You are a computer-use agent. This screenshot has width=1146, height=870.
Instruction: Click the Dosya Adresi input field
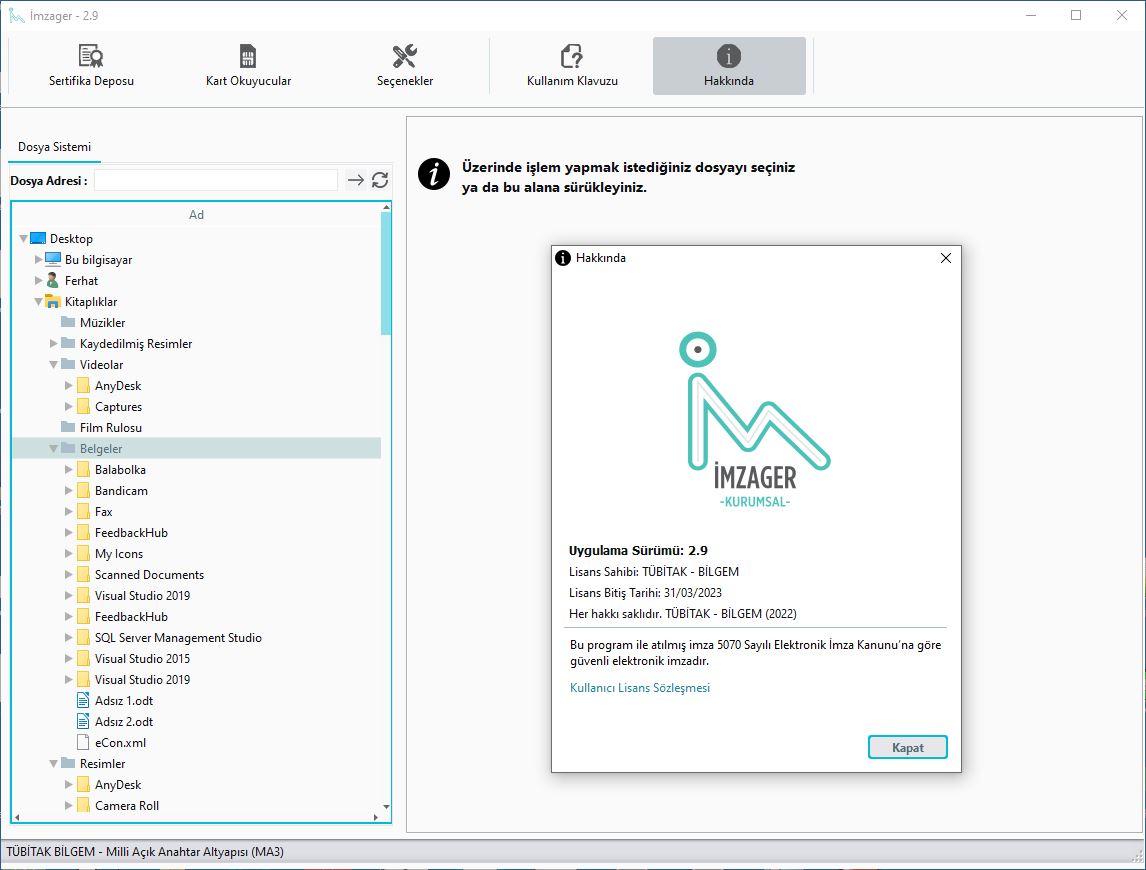point(216,180)
